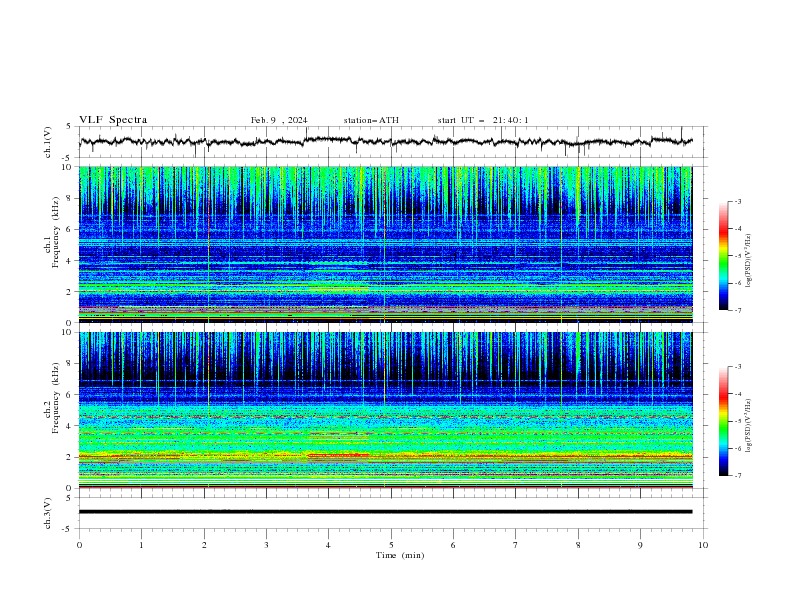Click the "ch.3(V)" axis label

48,513
